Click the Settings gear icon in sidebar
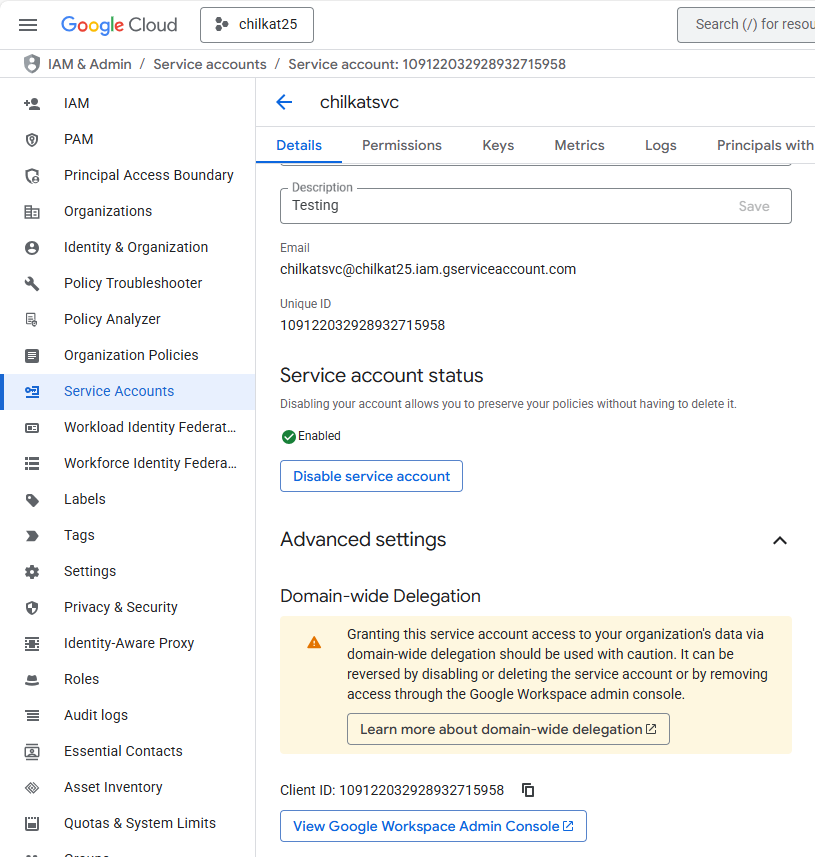The image size is (815, 857). pyautogui.click(x=32, y=571)
